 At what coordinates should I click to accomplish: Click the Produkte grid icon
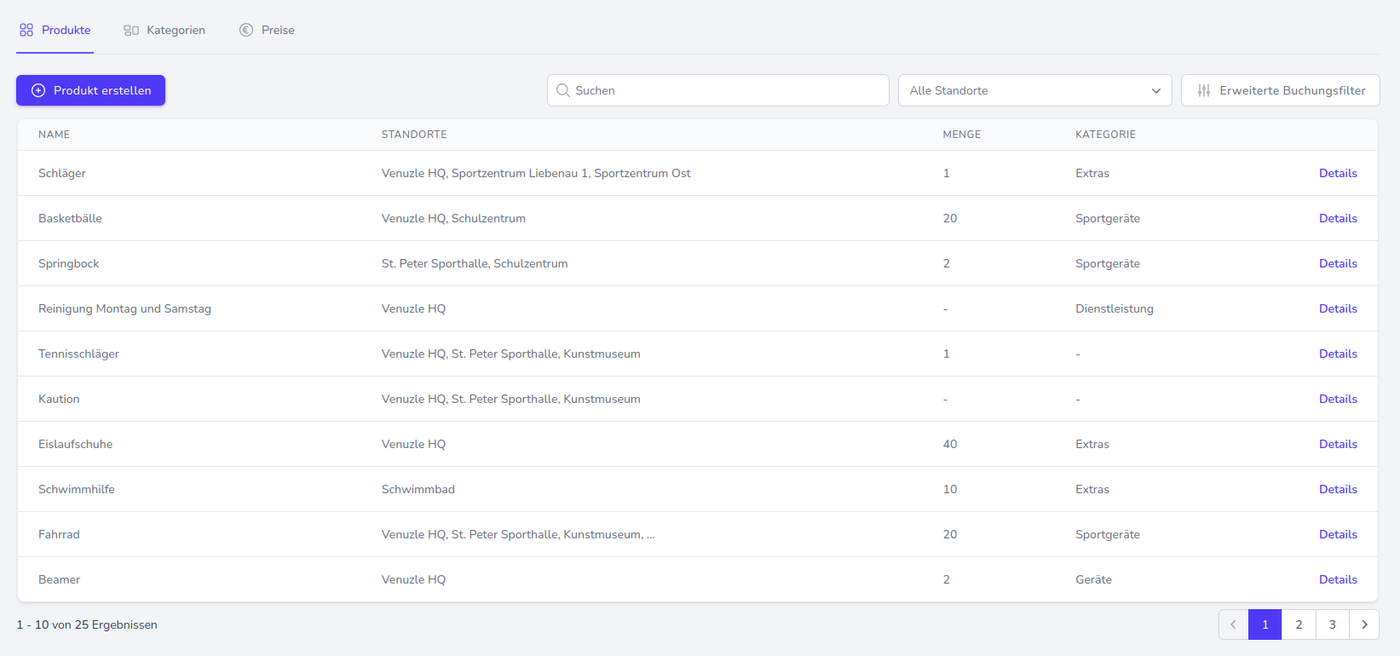[x=27, y=30]
